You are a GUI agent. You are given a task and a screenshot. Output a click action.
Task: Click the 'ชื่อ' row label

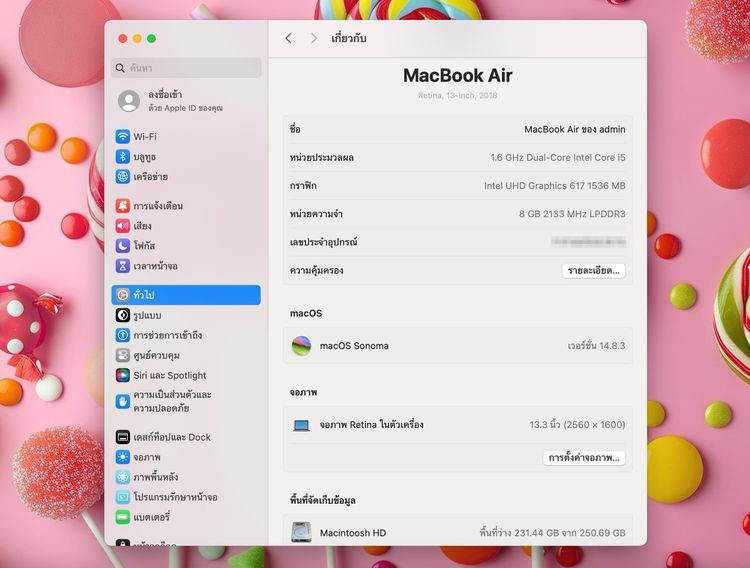pyautogui.click(x=295, y=129)
